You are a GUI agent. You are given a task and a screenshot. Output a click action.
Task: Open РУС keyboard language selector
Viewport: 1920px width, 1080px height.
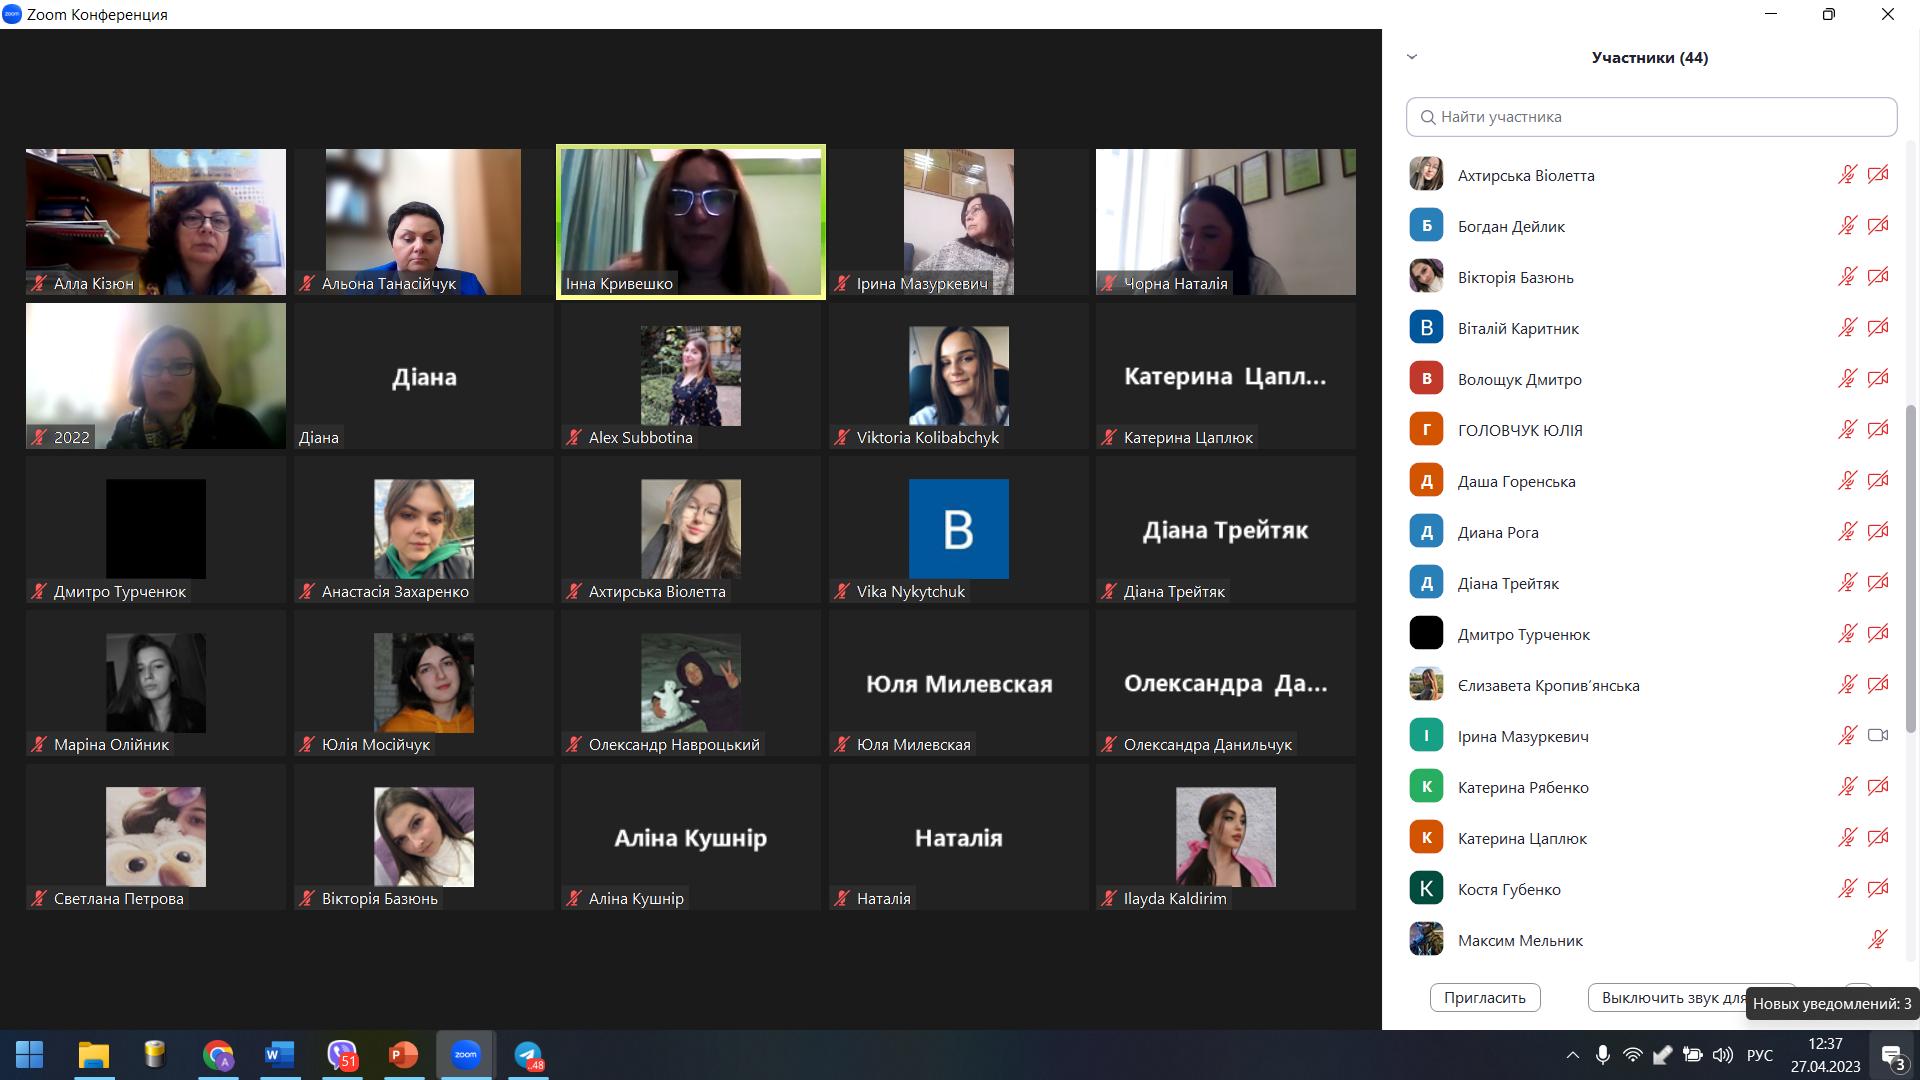tap(1759, 1055)
